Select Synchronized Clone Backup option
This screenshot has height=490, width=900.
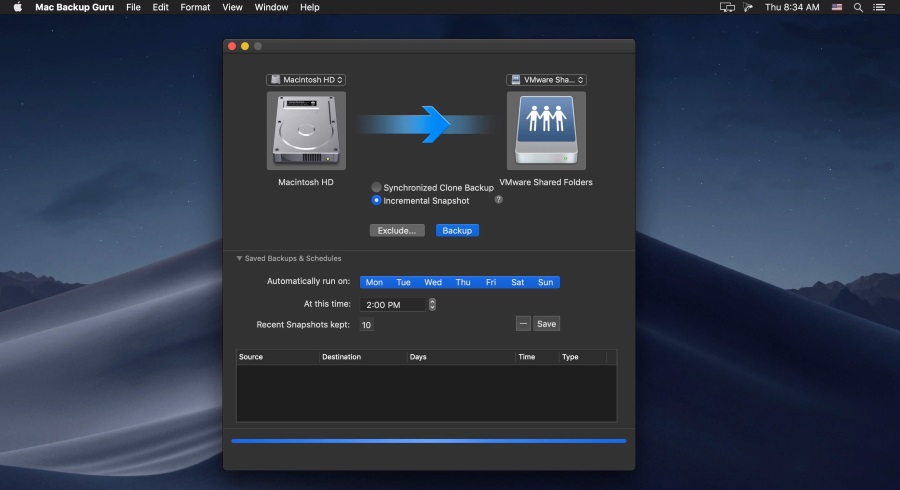[x=432, y=188]
